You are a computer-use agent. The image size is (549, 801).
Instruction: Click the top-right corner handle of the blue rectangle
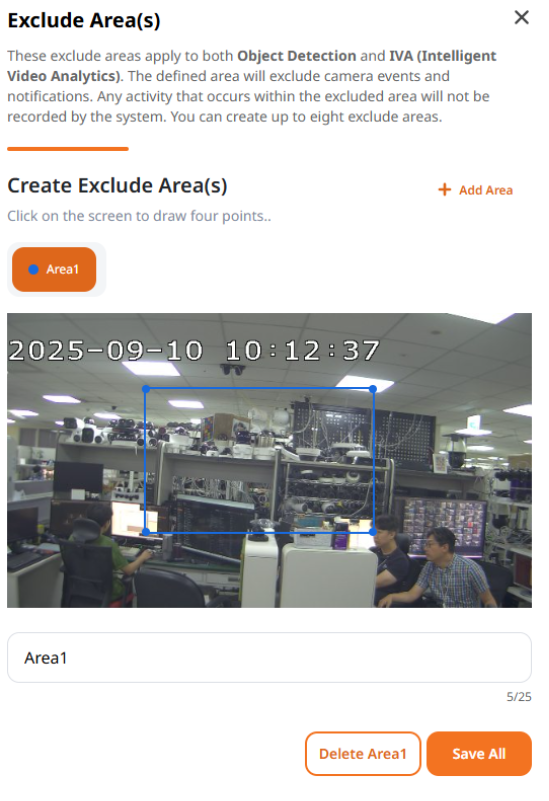[x=373, y=389]
